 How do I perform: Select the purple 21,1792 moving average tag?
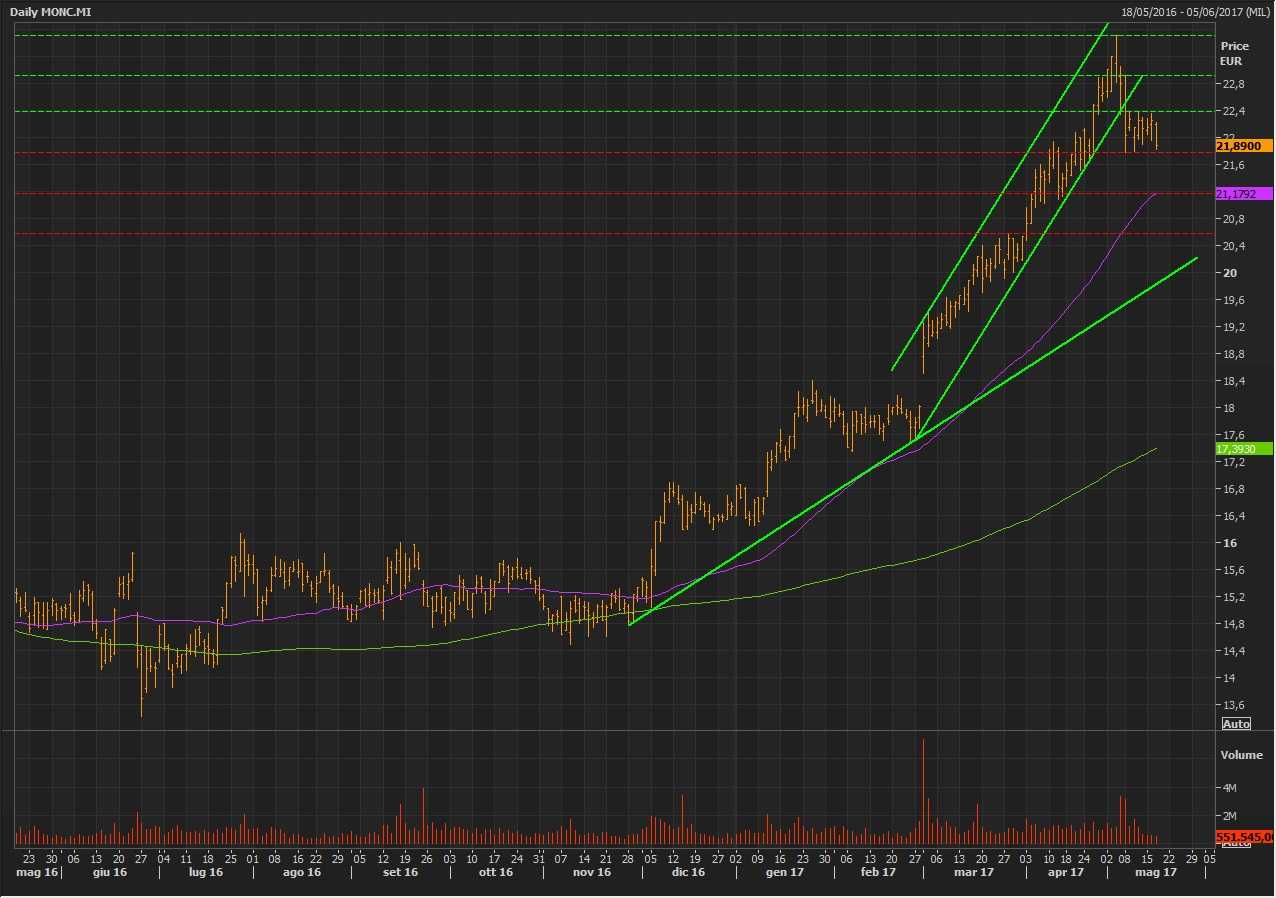tap(1243, 193)
